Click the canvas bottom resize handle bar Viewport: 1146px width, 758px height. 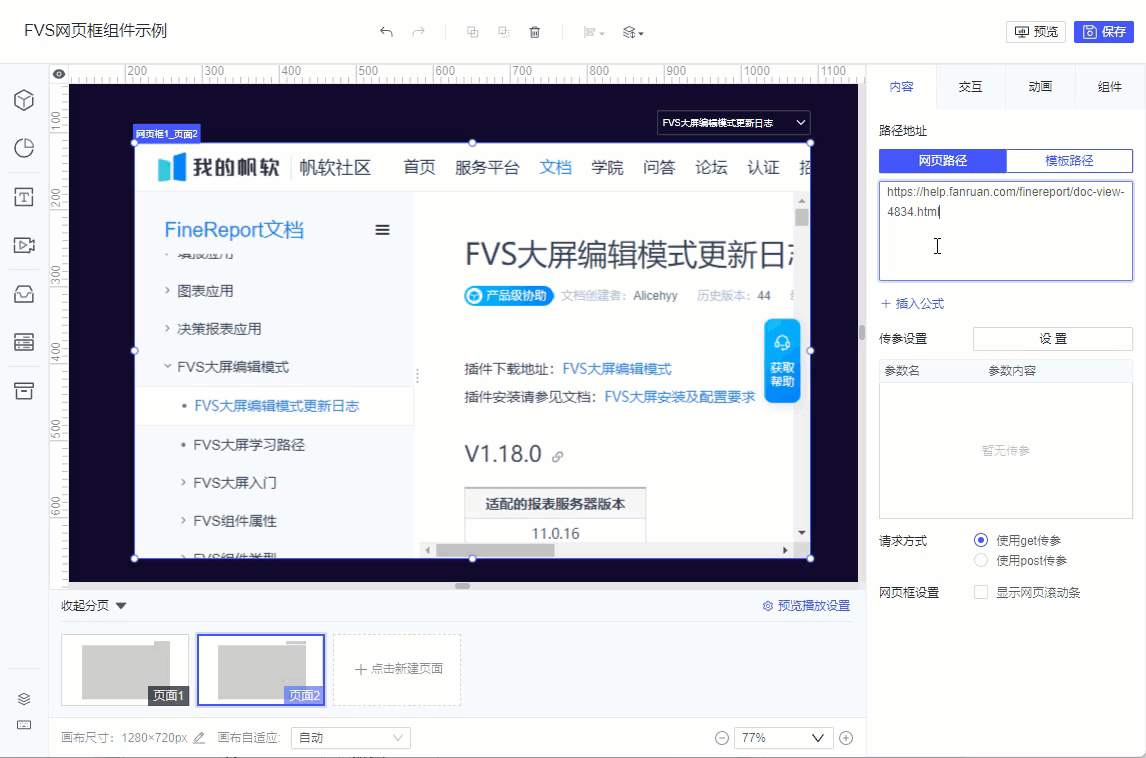pyautogui.click(x=462, y=585)
